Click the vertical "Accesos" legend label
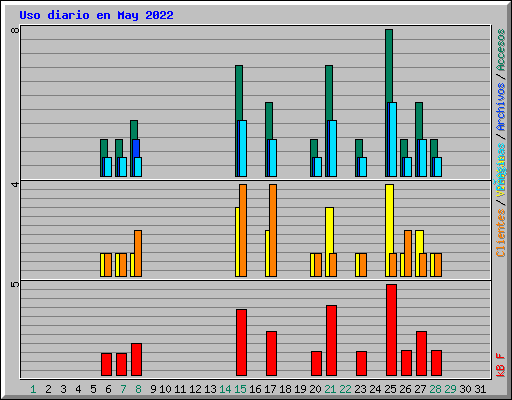 501,50
